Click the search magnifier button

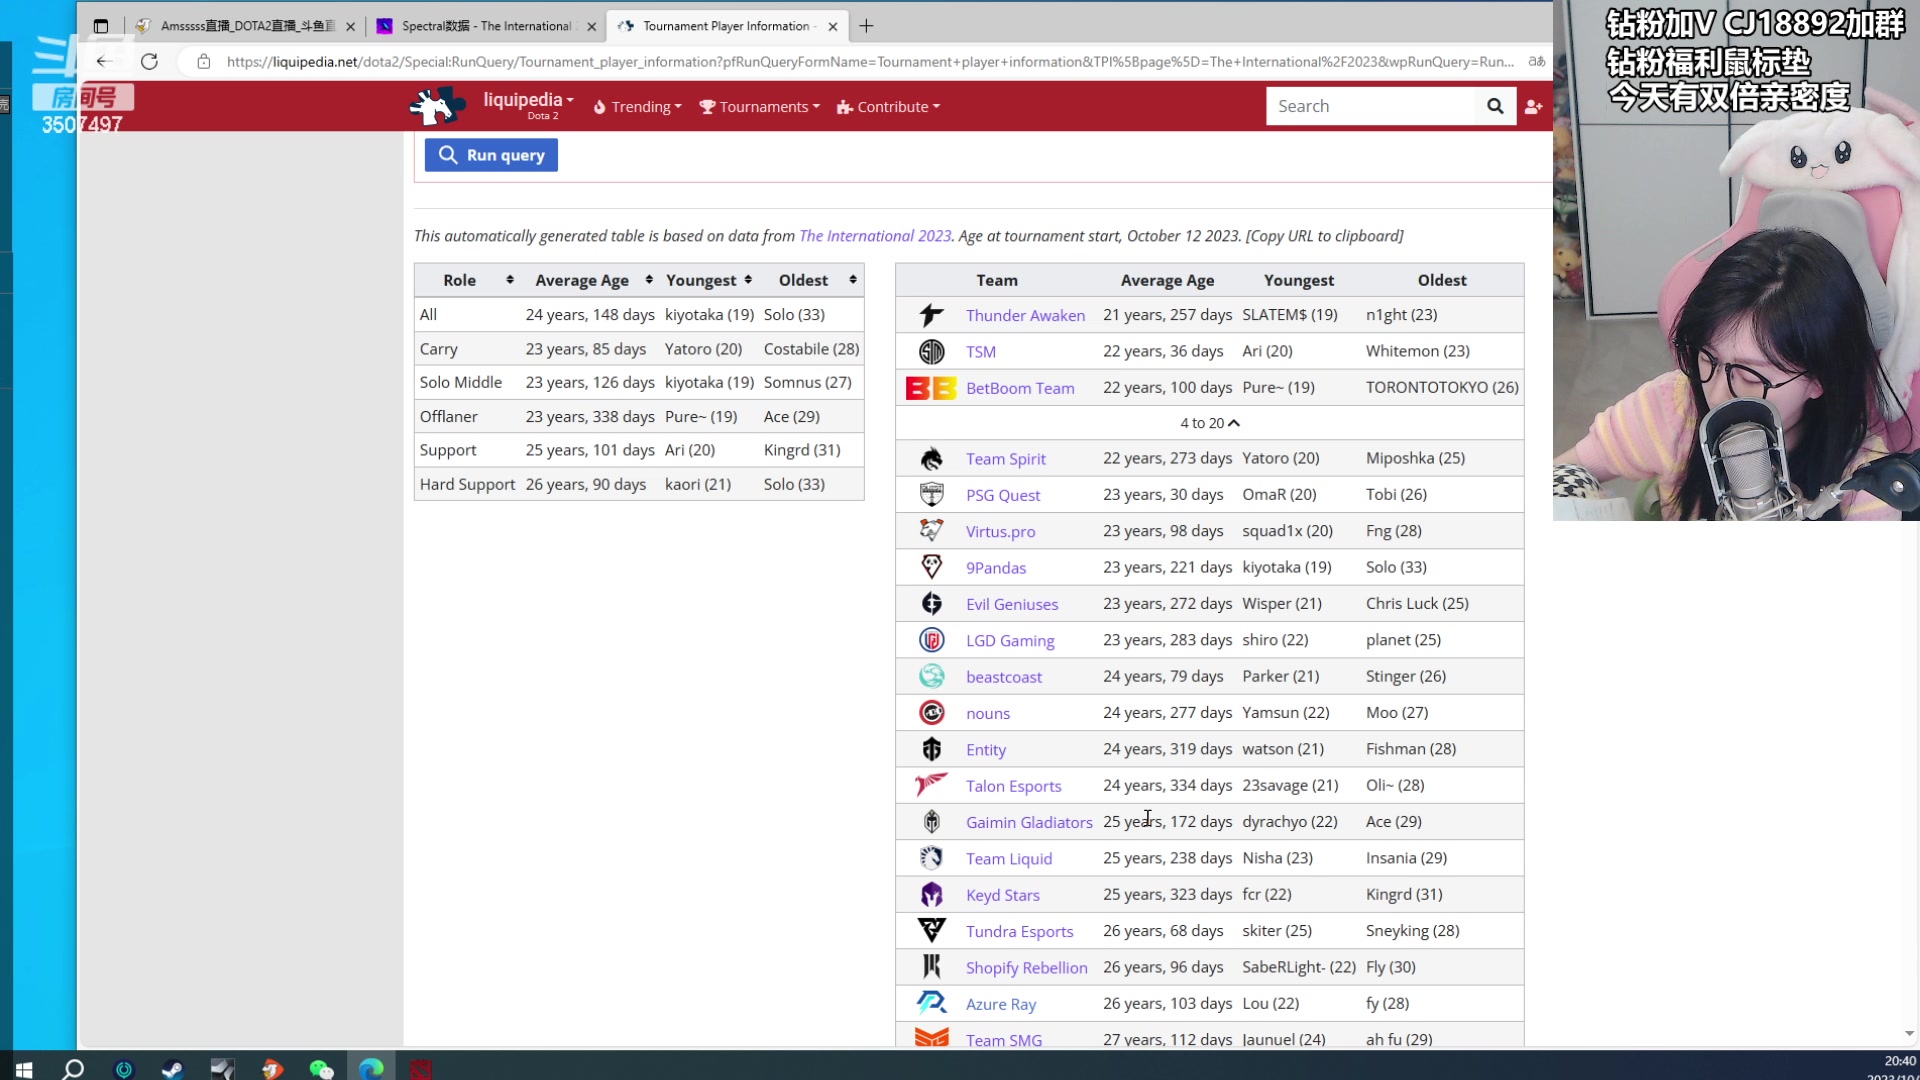coord(1495,106)
